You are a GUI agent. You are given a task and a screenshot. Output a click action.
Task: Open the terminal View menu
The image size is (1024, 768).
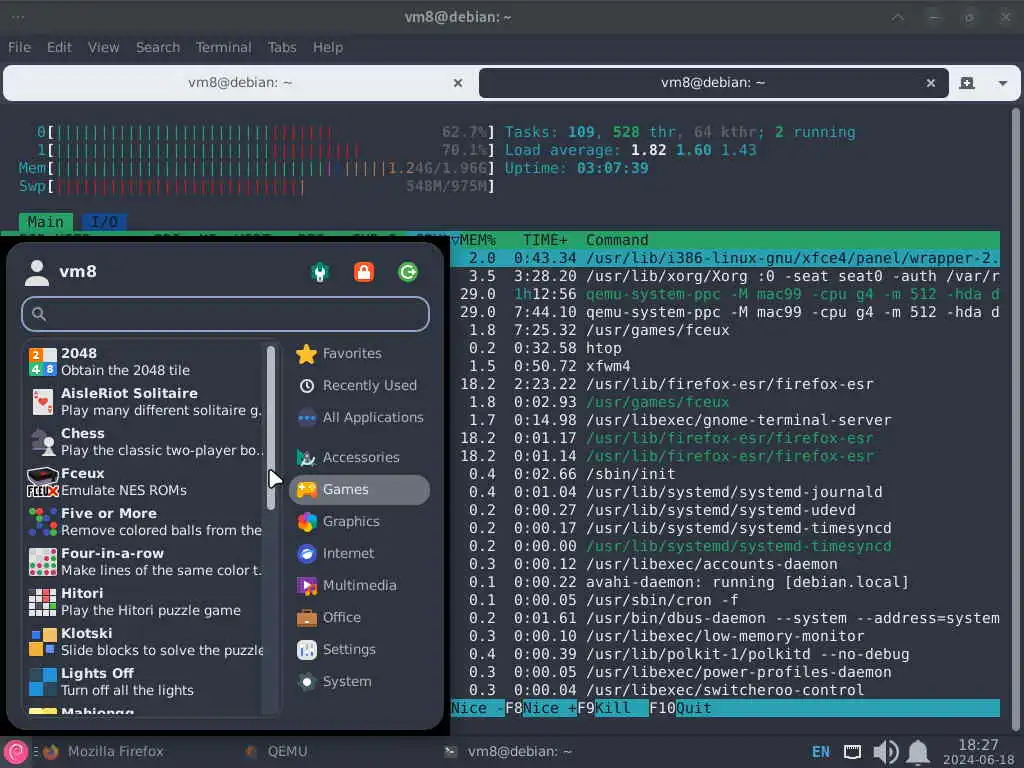(104, 48)
